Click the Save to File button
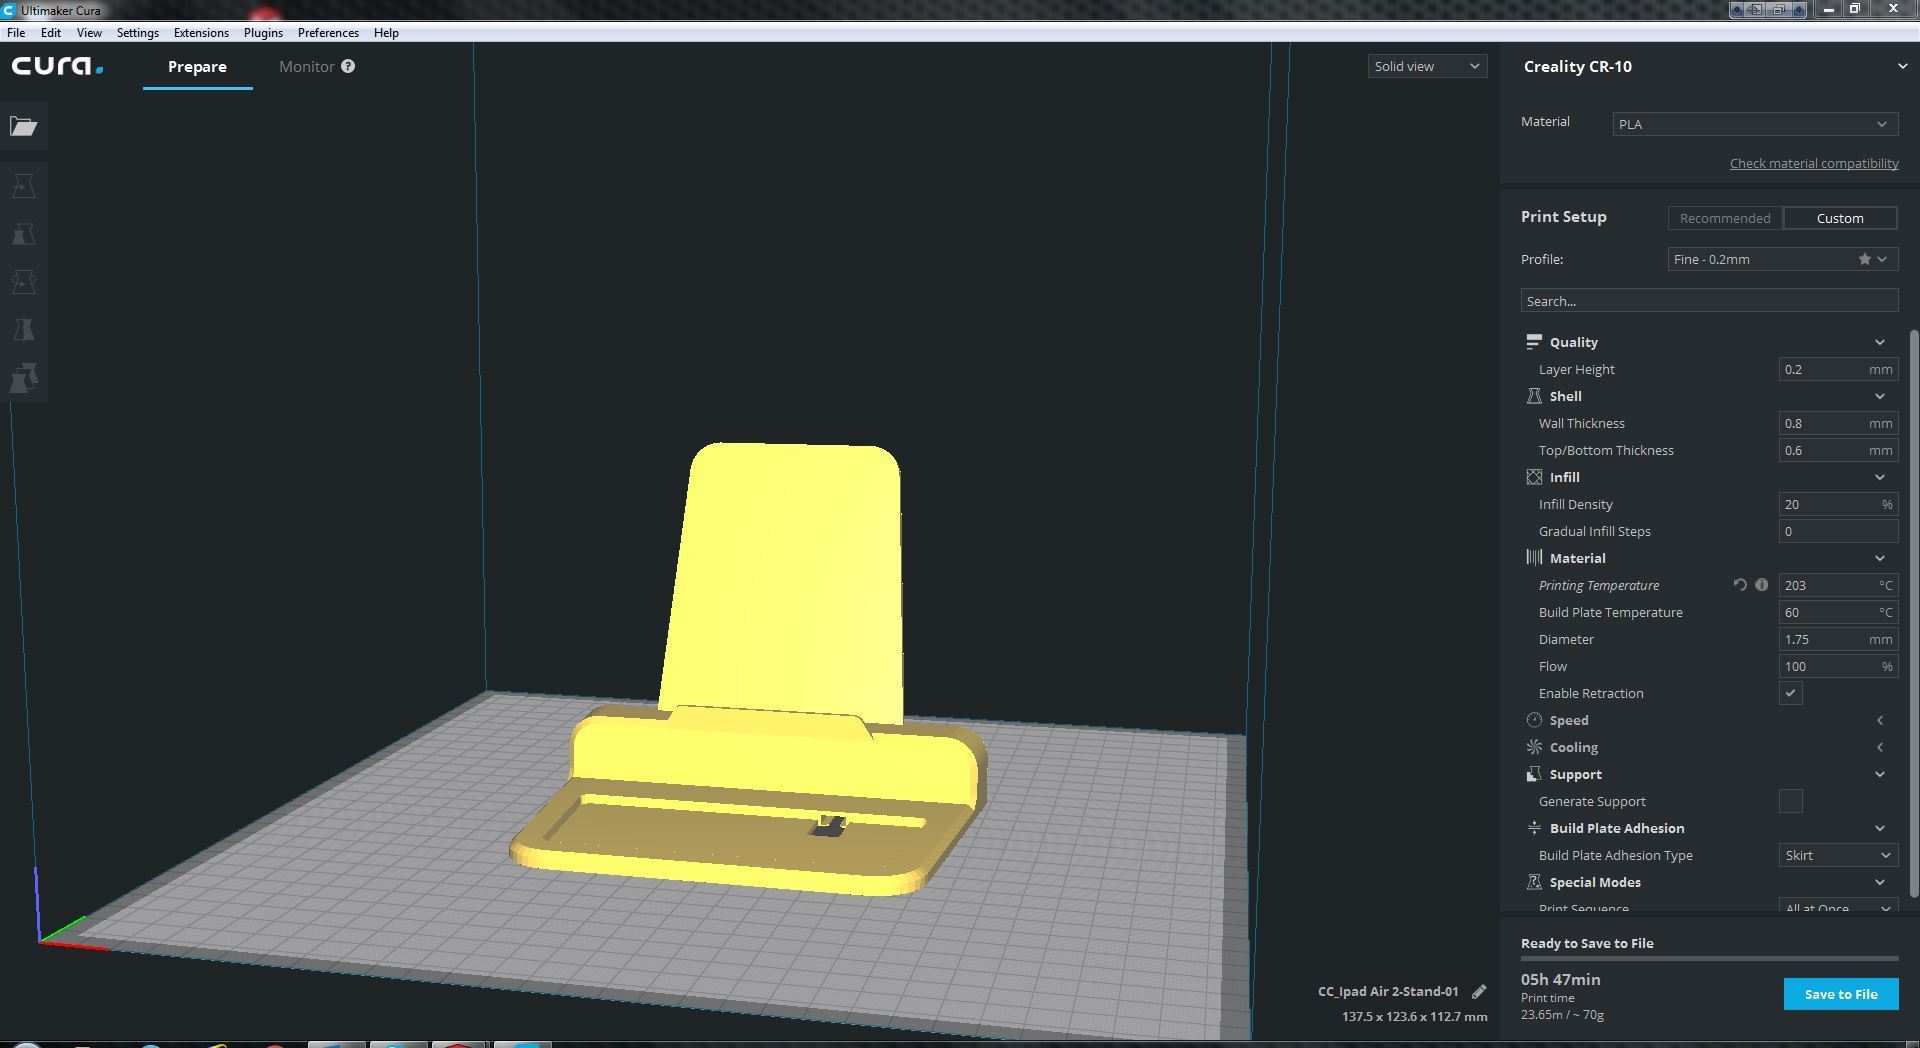This screenshot has height=1048, width=1920. coord(1841,994)
